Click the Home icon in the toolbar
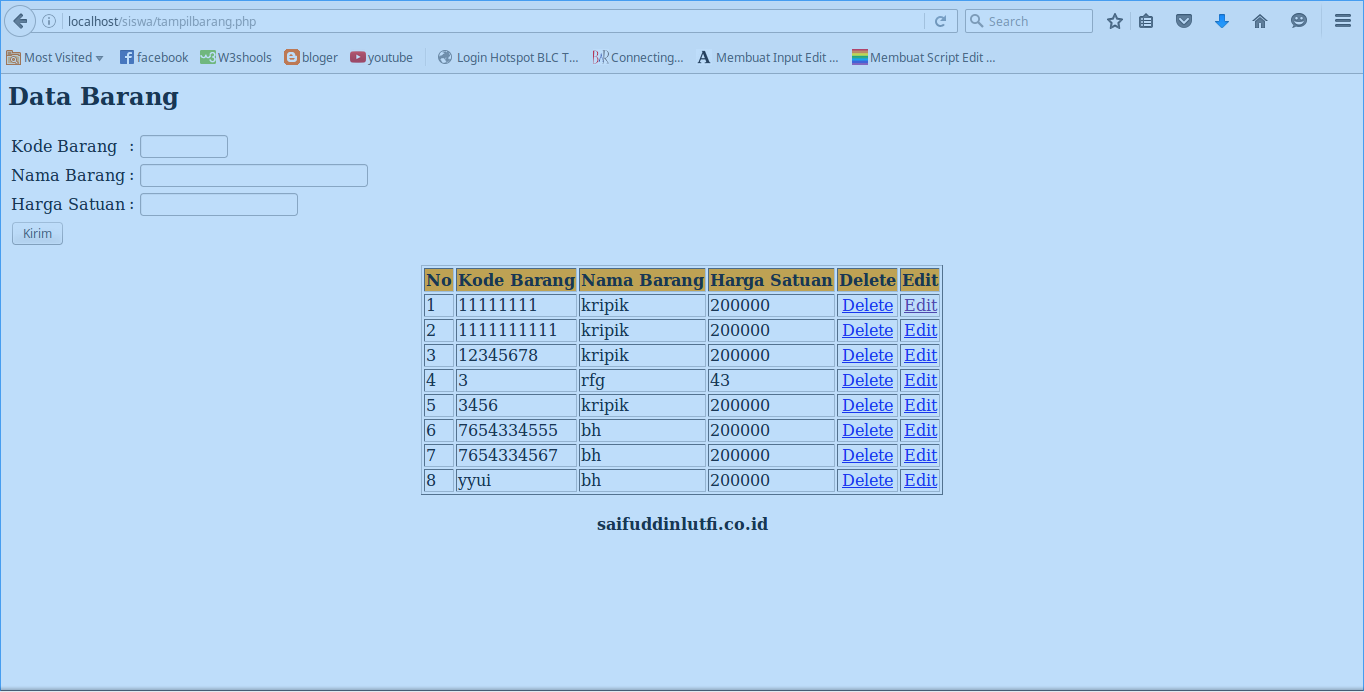 (x=1260, y=20)
